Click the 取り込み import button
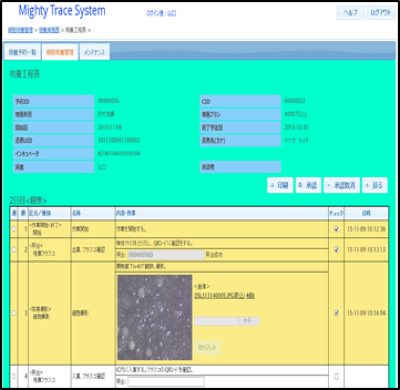The image size is (400, 390). [x=207, y=348]
